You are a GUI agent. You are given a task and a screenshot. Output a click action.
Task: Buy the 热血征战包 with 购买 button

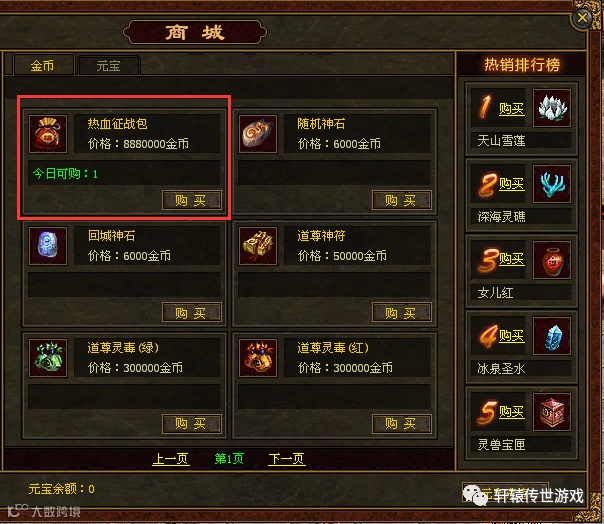point(191,200)
